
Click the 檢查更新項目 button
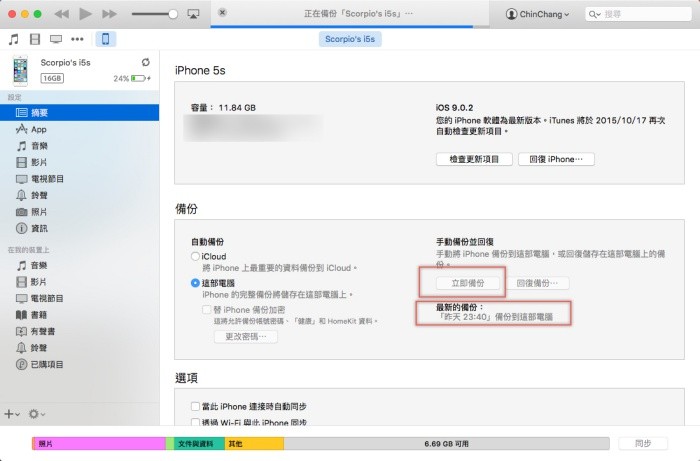[474, 159]
